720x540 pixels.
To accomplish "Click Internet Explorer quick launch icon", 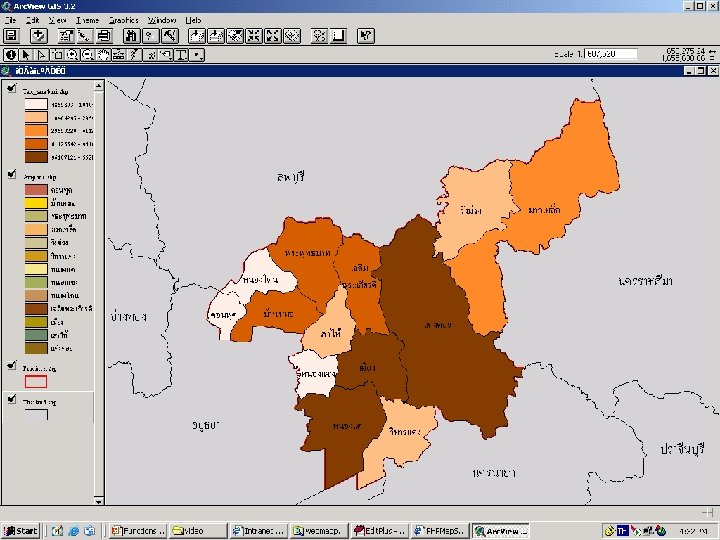I will click(73, 531).
